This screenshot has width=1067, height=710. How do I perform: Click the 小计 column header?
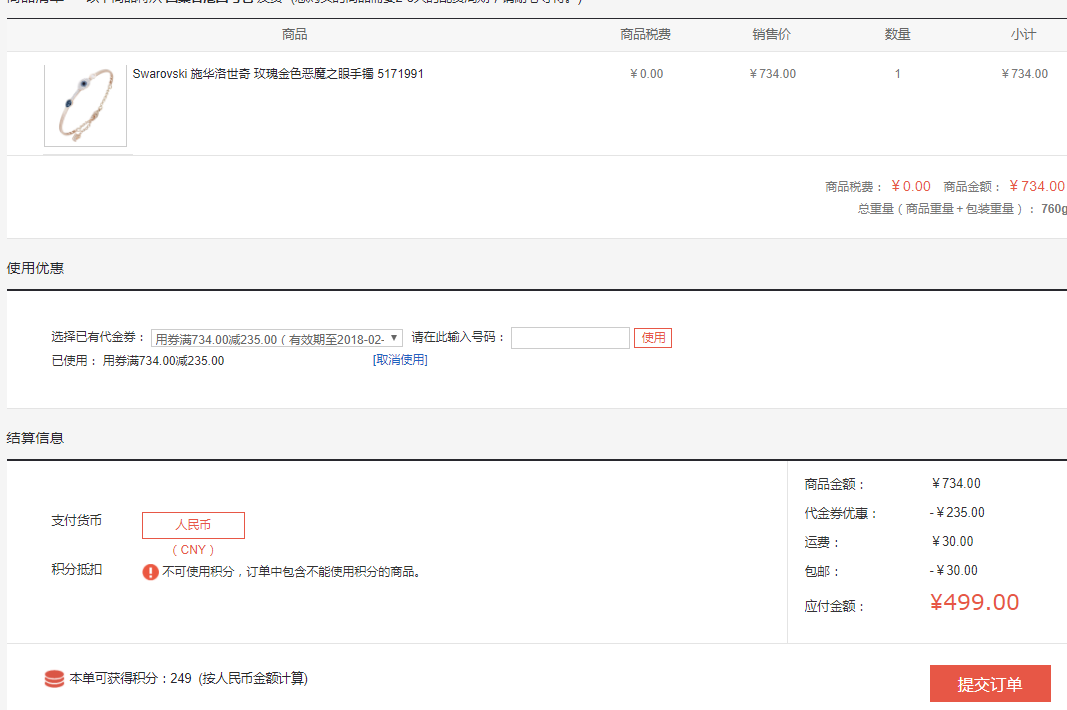pyautogui.click(x=1023, y=35)
